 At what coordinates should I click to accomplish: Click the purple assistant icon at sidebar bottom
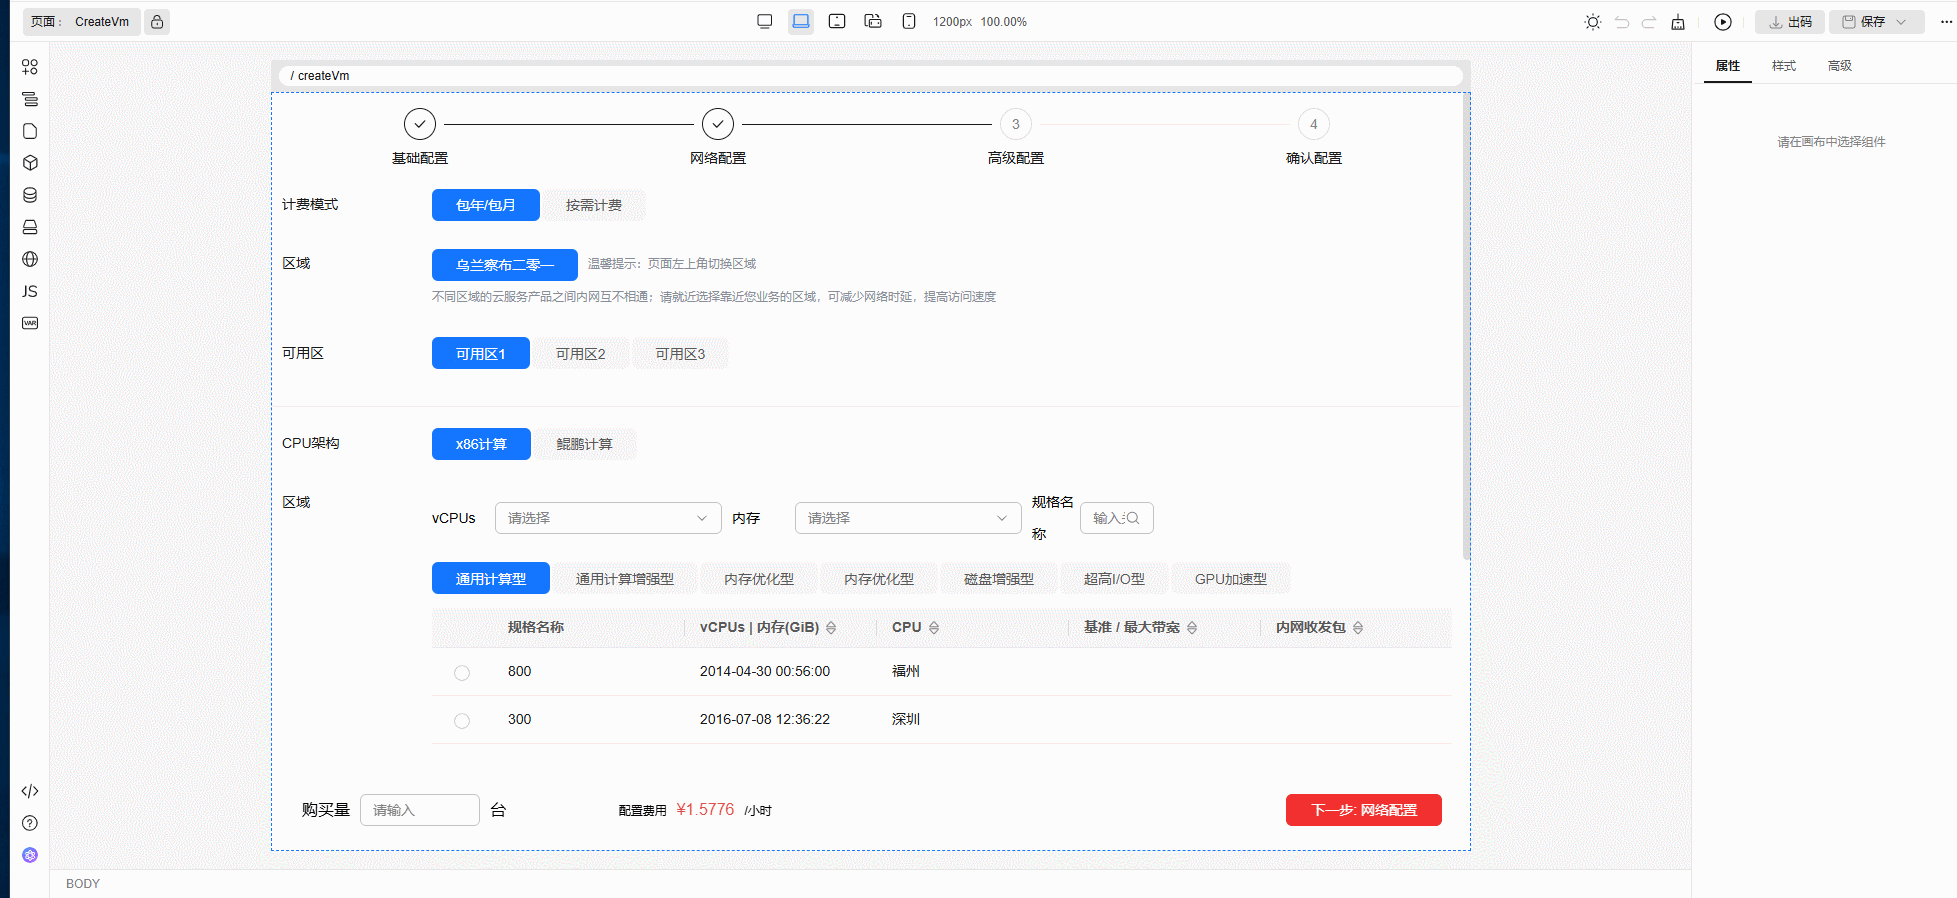[x=30, y=855]
